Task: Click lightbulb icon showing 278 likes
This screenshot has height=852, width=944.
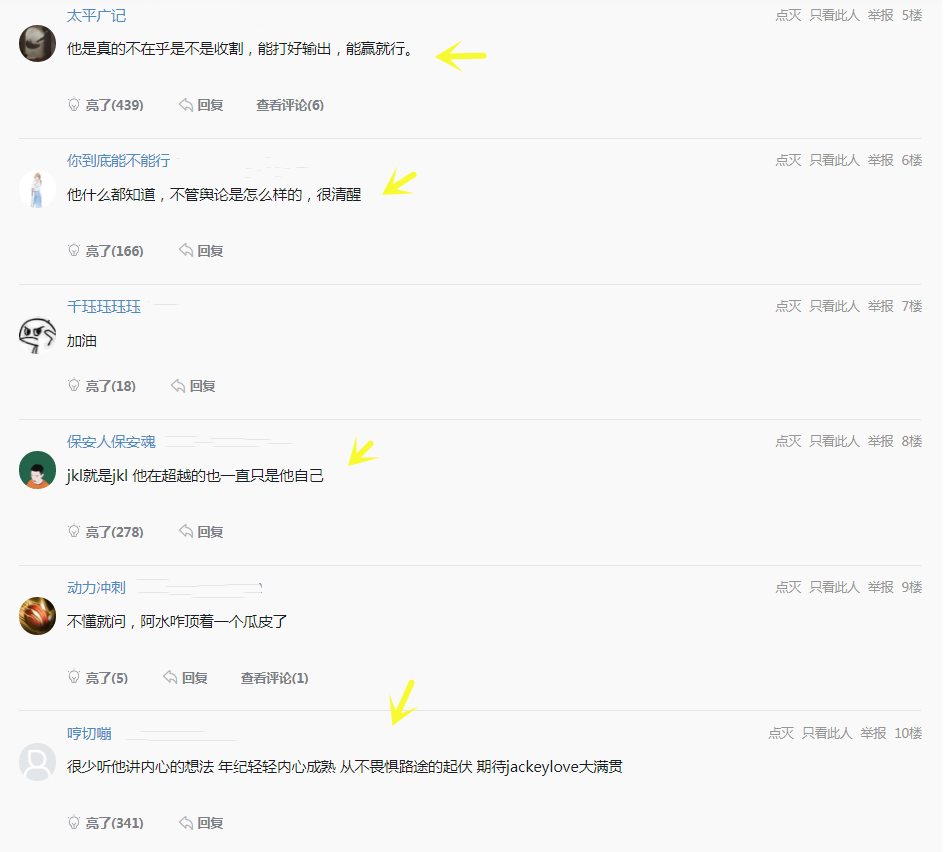Action: [73, 532]
